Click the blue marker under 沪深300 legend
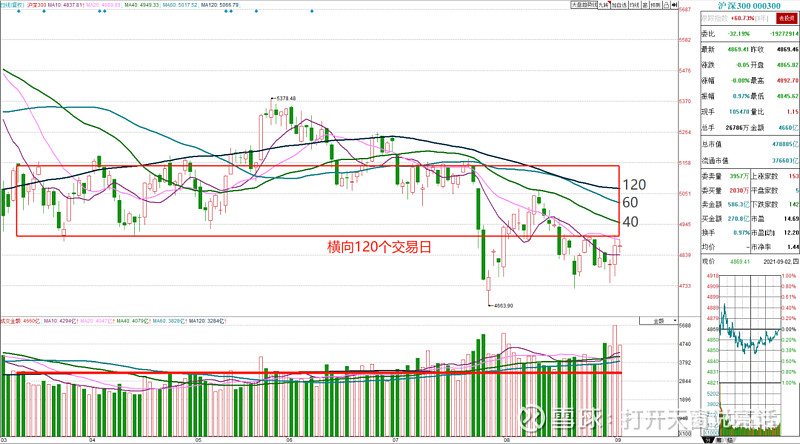800x444 pixels. pyautogui.click(x=44, y=11)
